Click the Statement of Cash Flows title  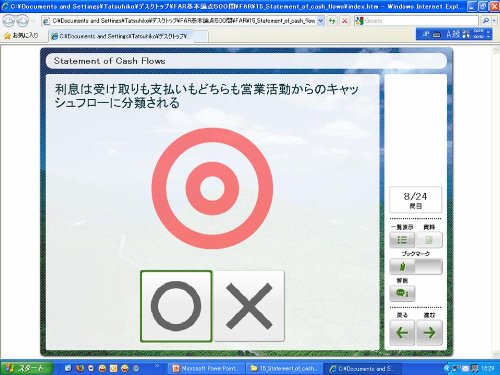point(110,61)
